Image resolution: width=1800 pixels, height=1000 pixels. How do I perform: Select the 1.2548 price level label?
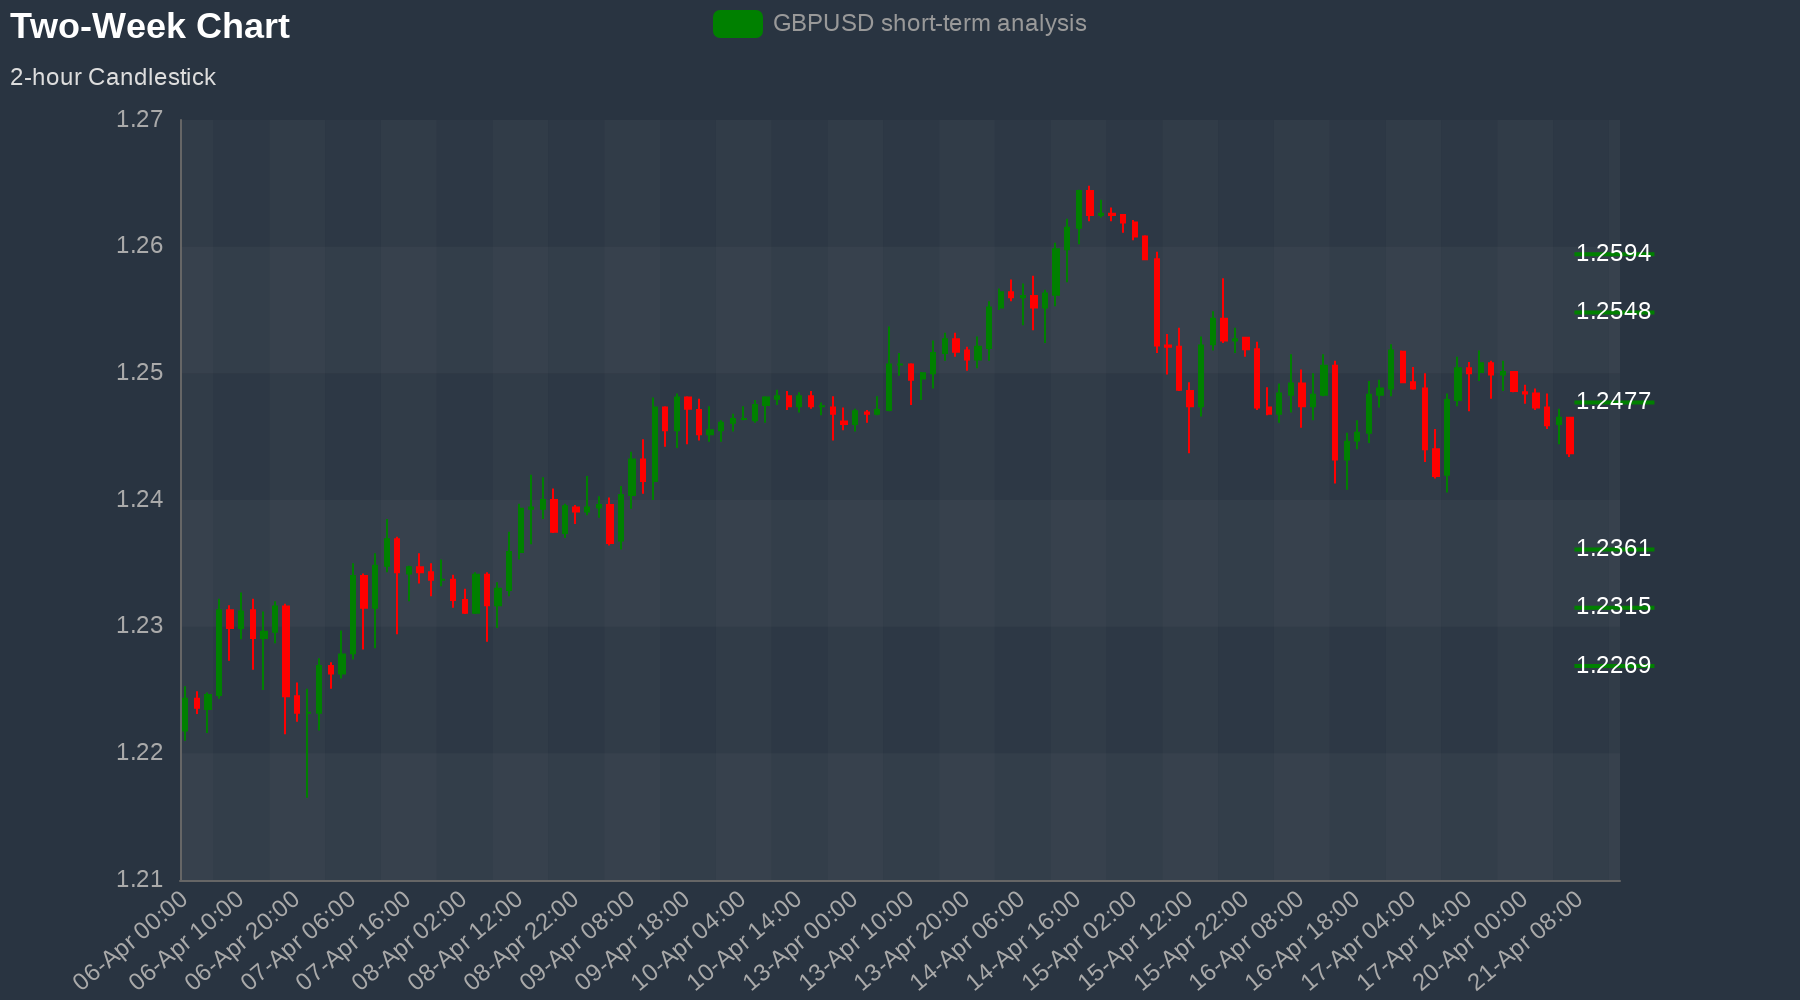(1613, 312)
